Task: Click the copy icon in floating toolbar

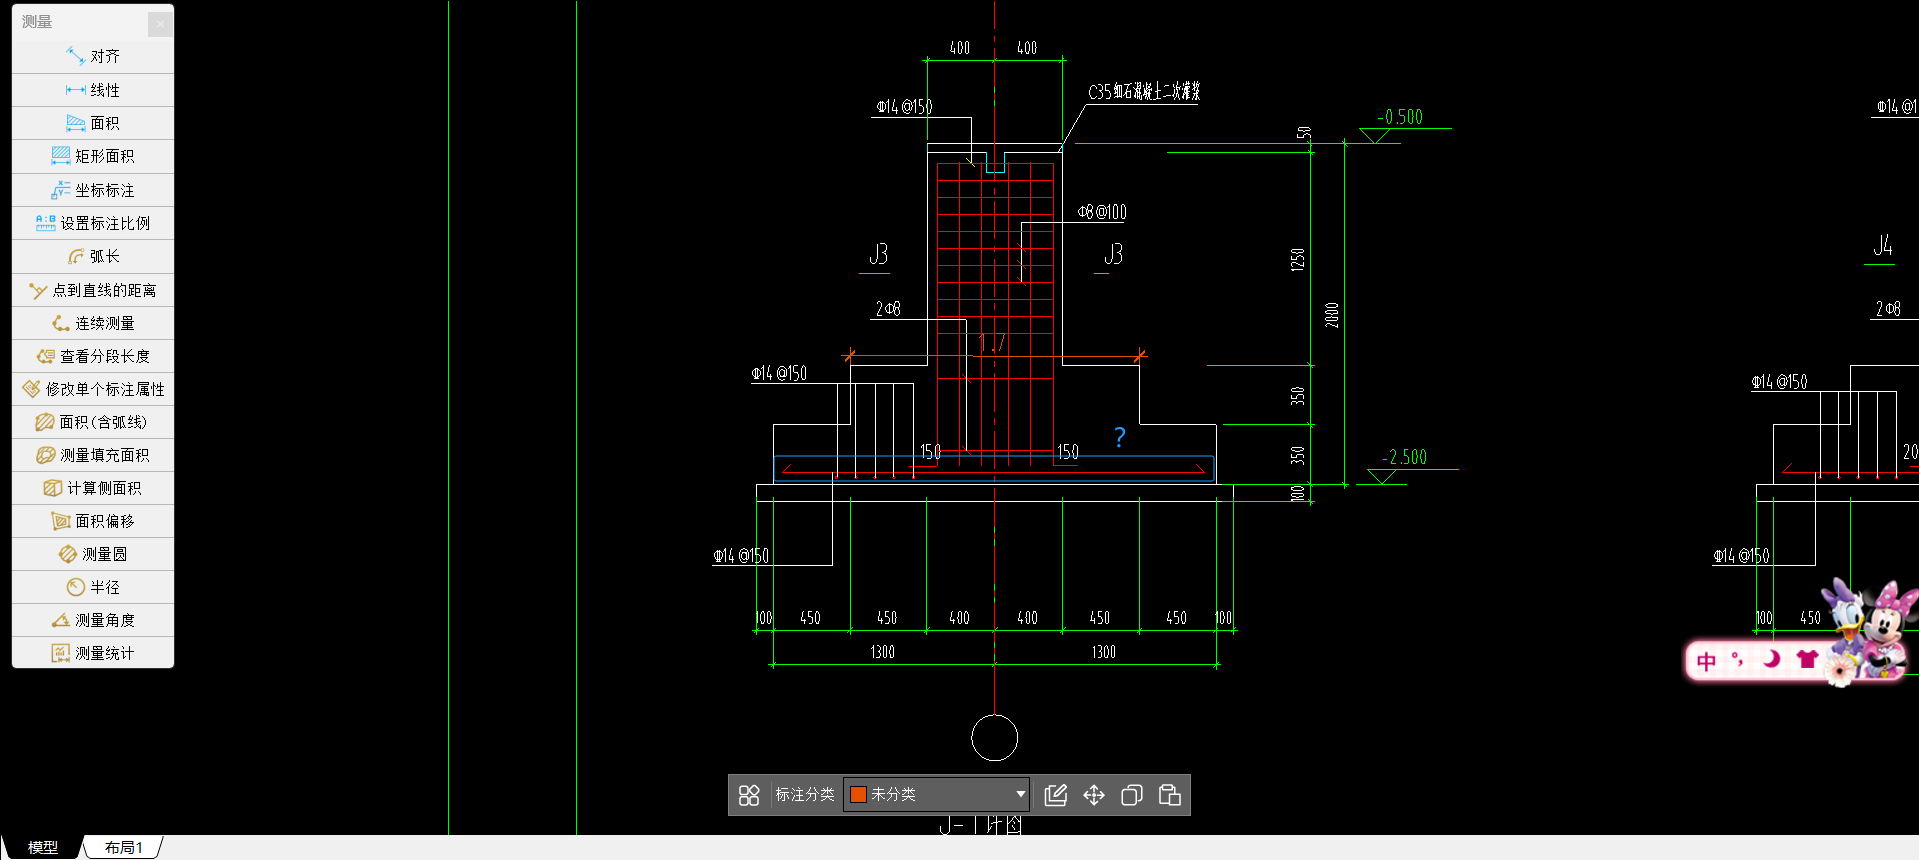Action: click(x=1132, y=795)
